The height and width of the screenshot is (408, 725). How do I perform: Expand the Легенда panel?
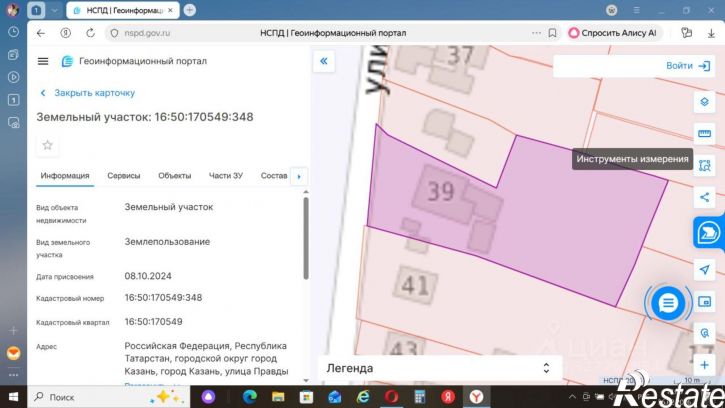[440, 368]
